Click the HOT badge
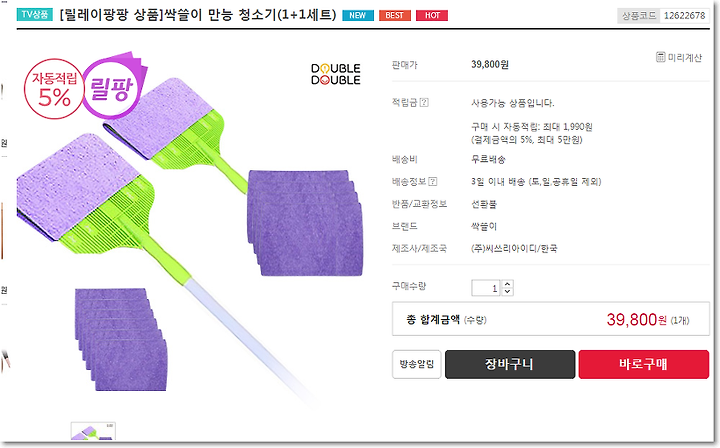 (432, 15)
